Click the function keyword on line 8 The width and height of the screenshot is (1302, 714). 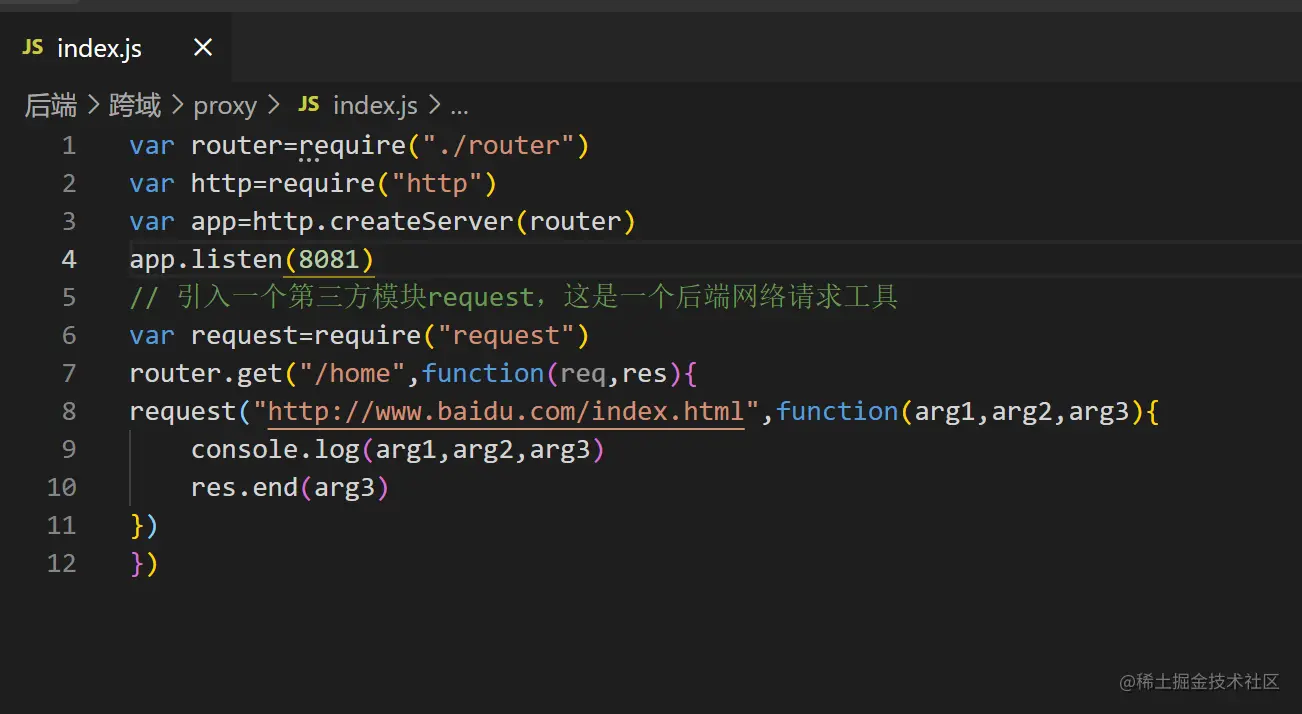tap(837, 412)
